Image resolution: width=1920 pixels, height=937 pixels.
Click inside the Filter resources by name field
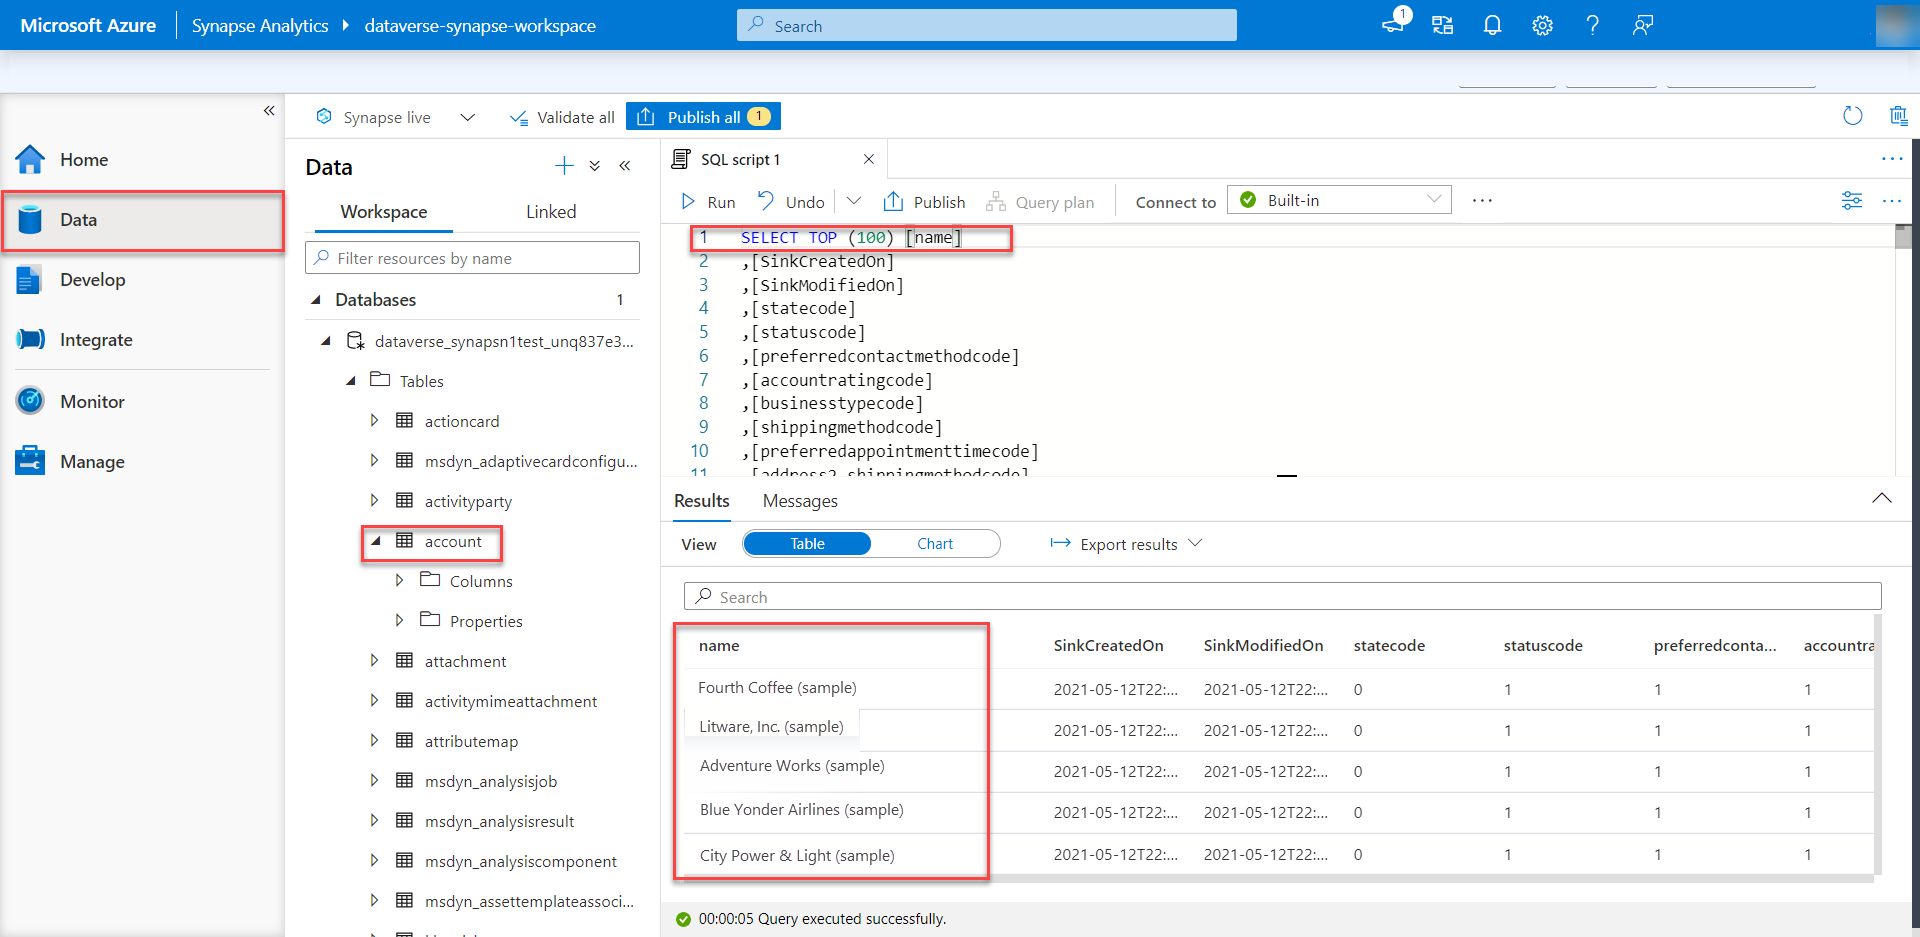470,257
